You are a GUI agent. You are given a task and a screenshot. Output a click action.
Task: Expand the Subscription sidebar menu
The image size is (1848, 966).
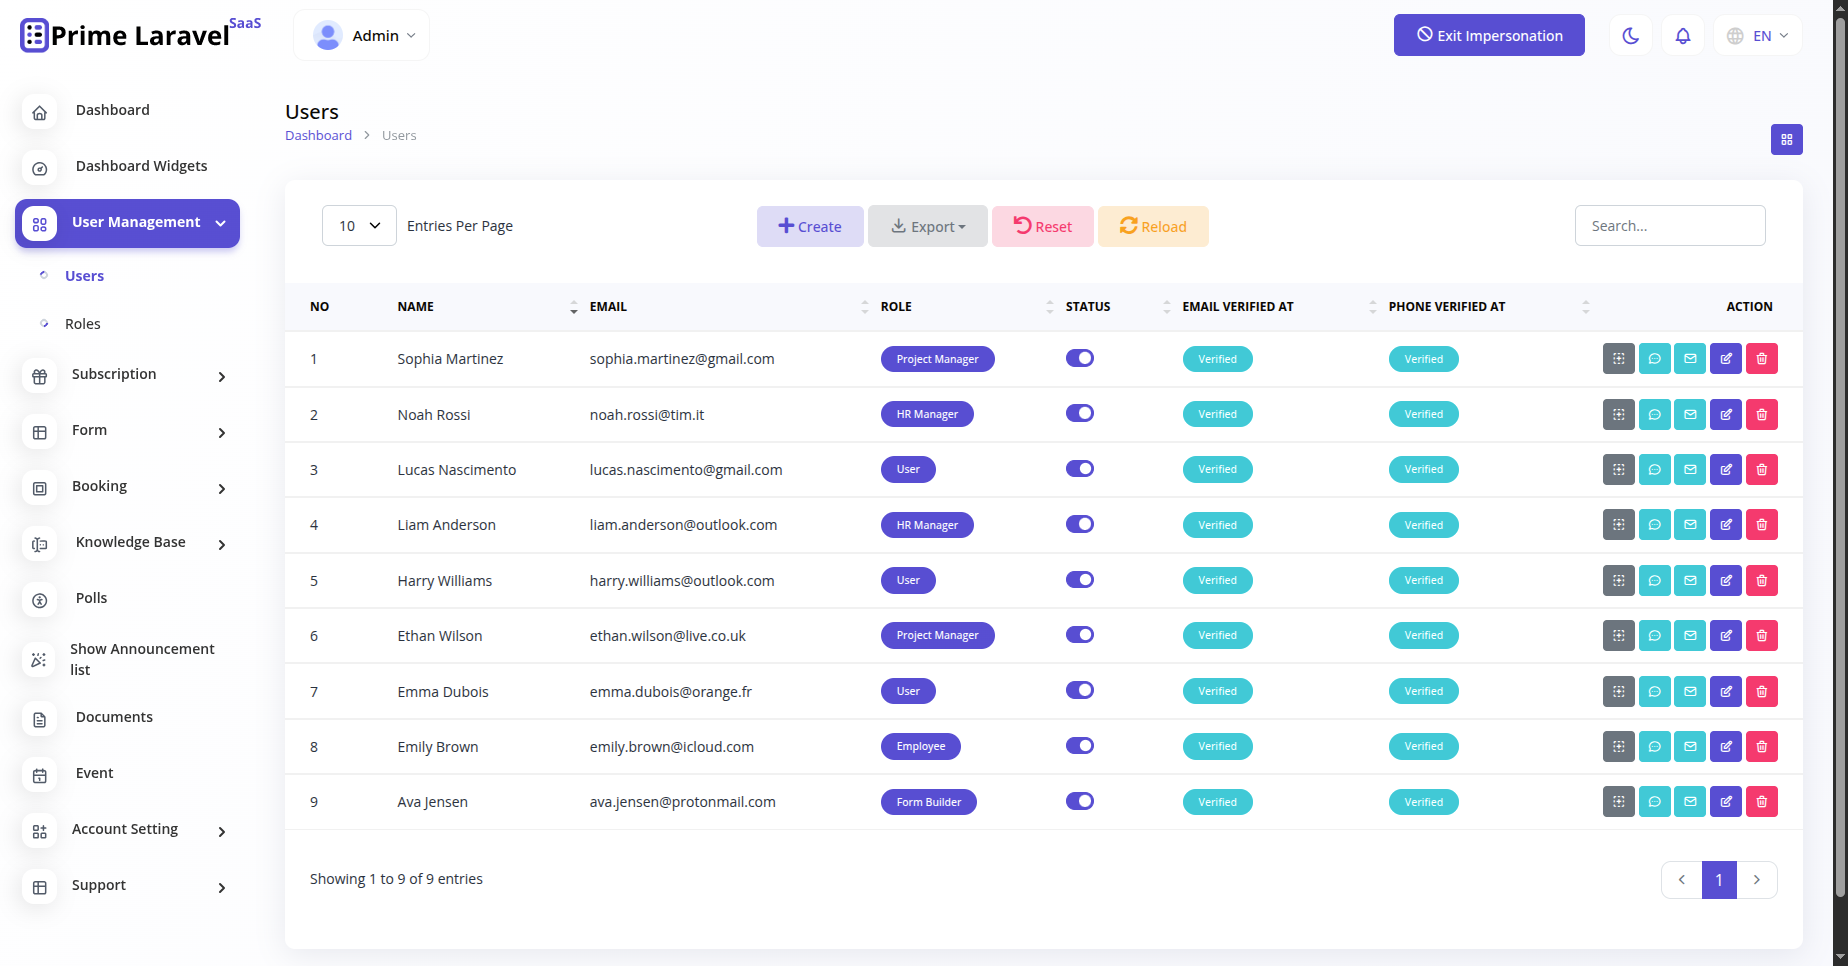128,375
